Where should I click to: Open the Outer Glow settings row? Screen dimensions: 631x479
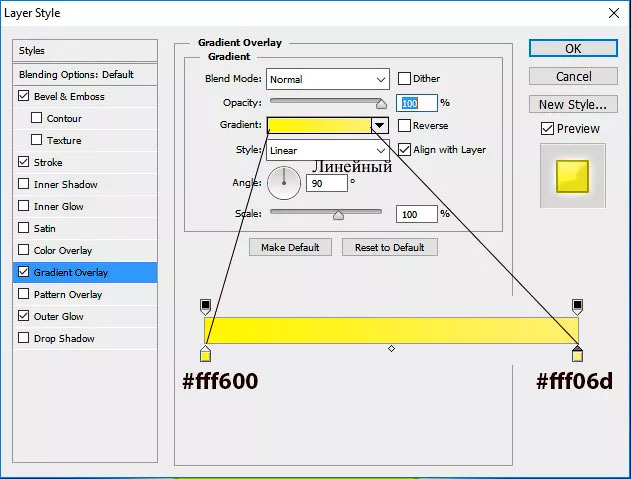coord(85,316)
